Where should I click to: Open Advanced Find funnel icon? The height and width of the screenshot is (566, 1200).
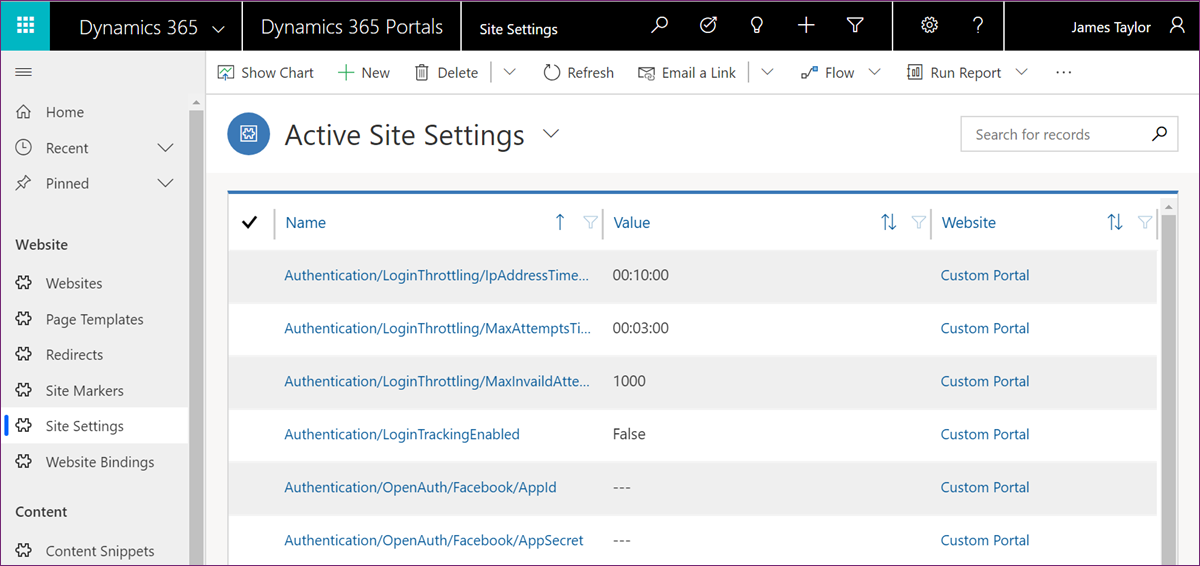(x=855, y=26)
